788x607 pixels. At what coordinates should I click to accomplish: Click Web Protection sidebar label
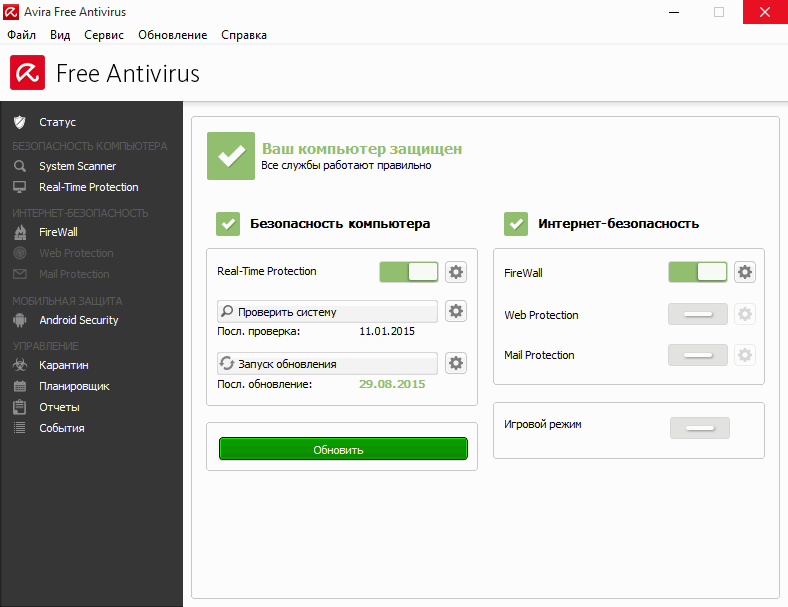(x=76, y=253)
